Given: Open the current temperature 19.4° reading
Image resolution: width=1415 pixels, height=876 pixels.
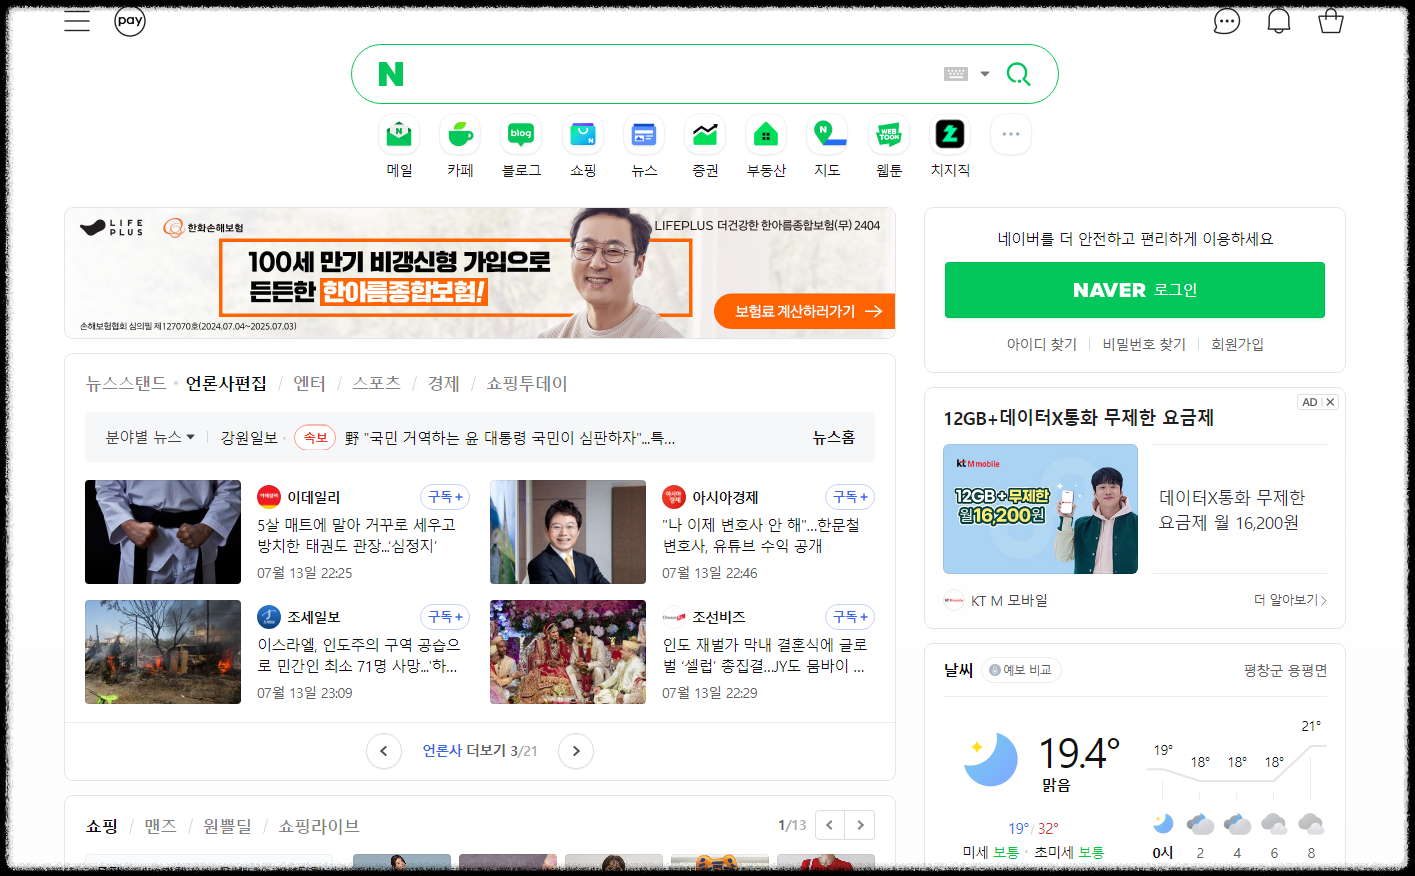Looking at the screenshot, I should coord(1079,752).
